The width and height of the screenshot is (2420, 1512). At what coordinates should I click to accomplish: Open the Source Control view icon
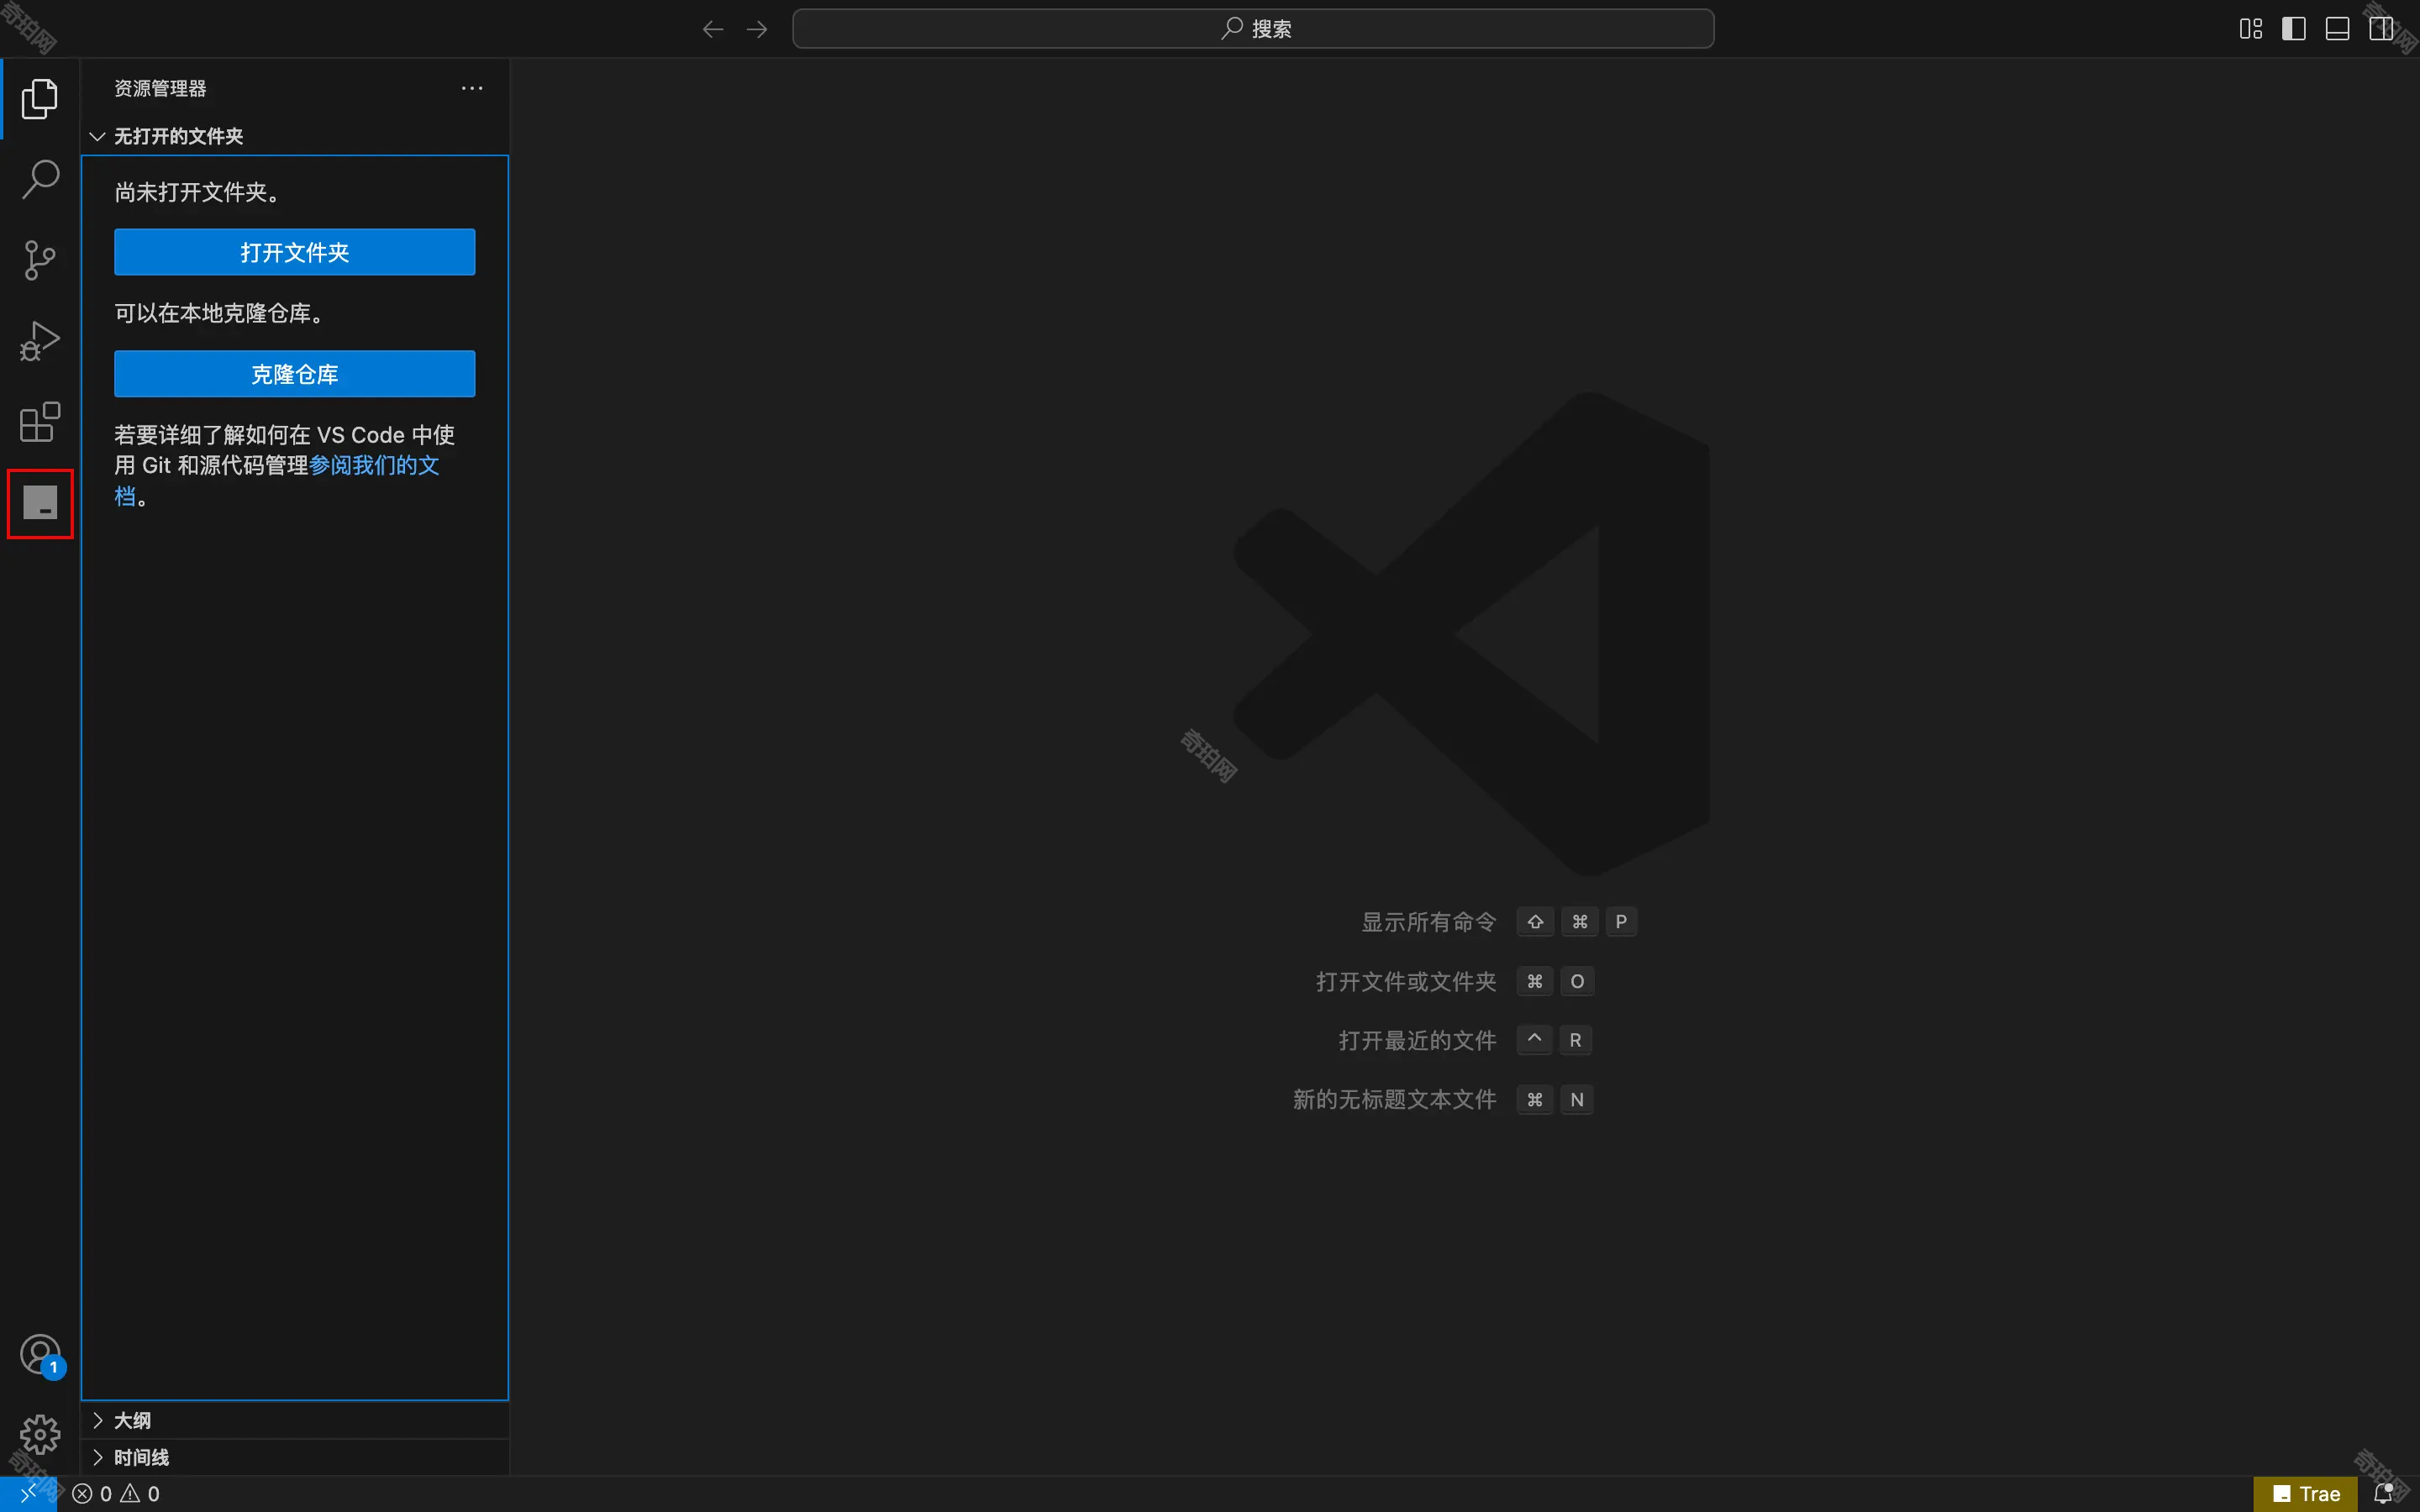(x=40, y=260)
